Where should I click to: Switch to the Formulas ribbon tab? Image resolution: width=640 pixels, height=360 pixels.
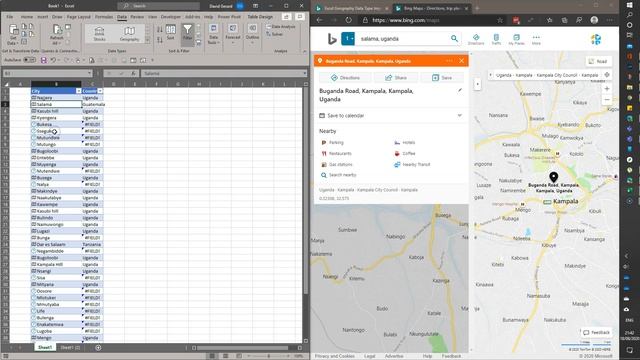pyautogui.click(x=104, y=17)
